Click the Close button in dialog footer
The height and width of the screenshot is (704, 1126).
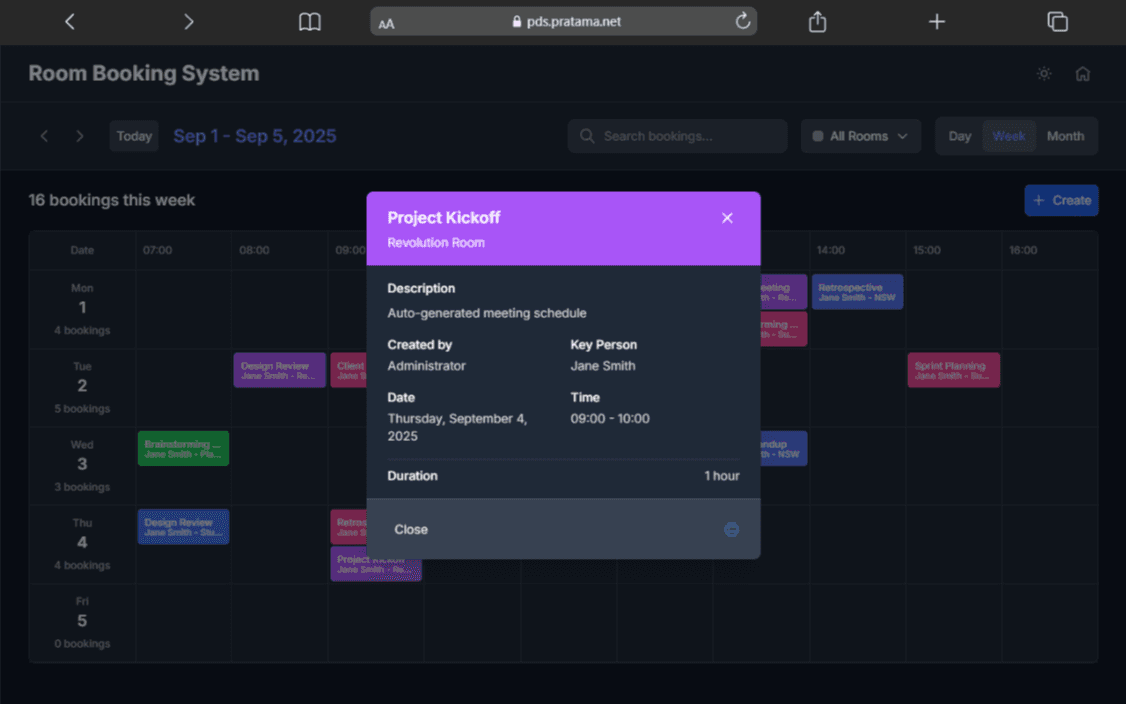(x=411, y=529)
